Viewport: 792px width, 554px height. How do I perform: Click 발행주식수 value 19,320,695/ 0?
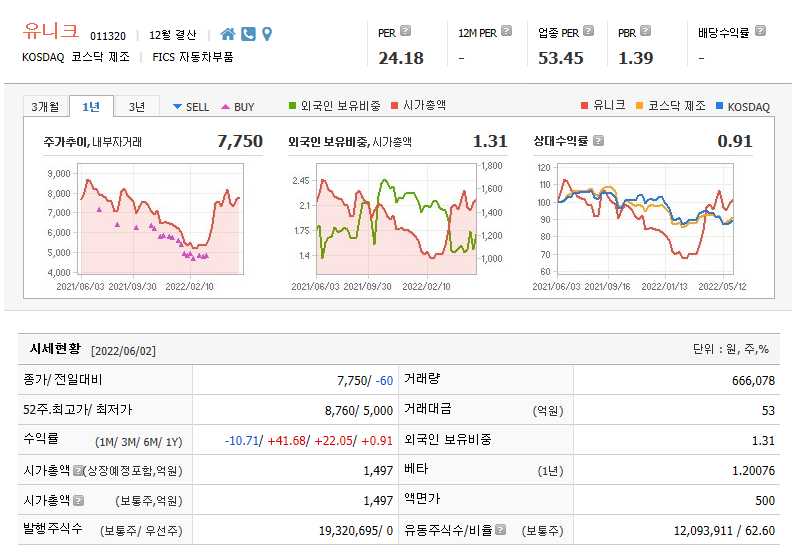tap(356, 531)
